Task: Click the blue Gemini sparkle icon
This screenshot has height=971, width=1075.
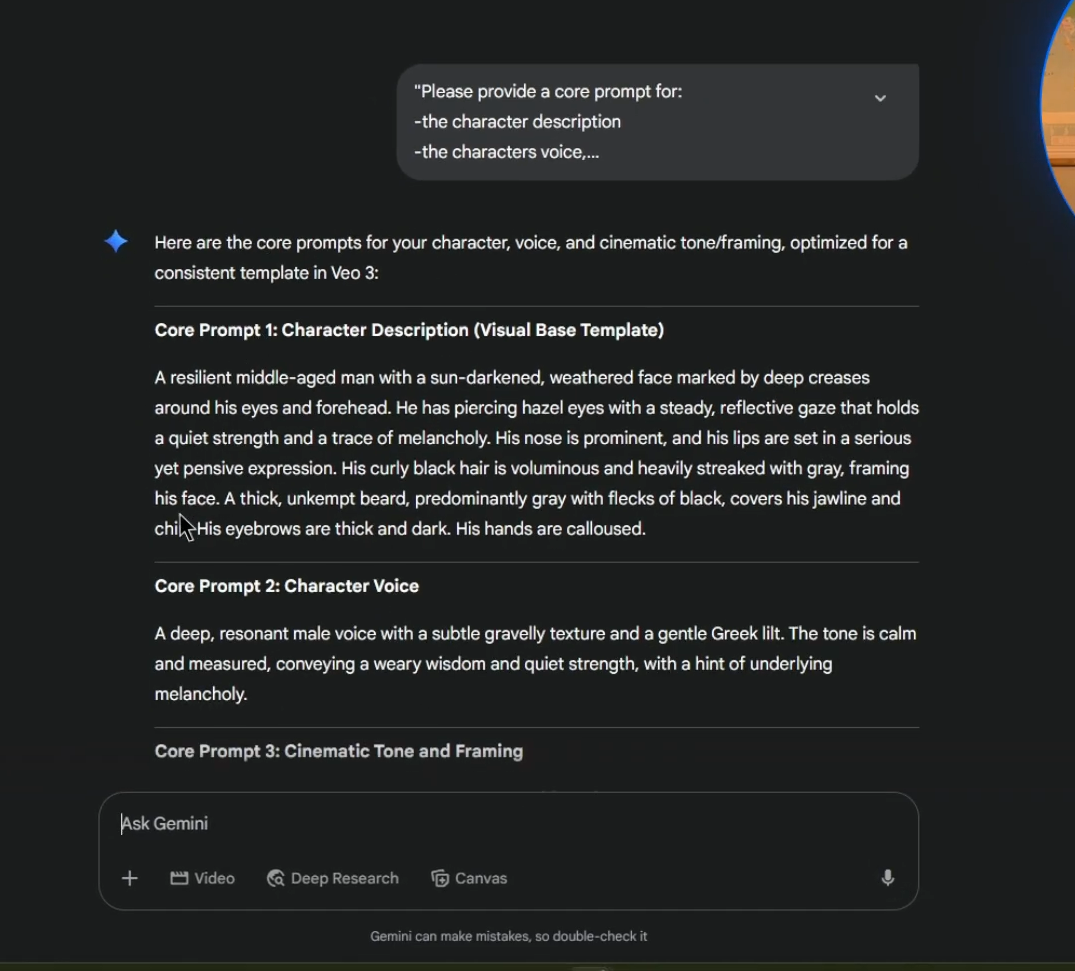Action: click(x=116, y=241)
